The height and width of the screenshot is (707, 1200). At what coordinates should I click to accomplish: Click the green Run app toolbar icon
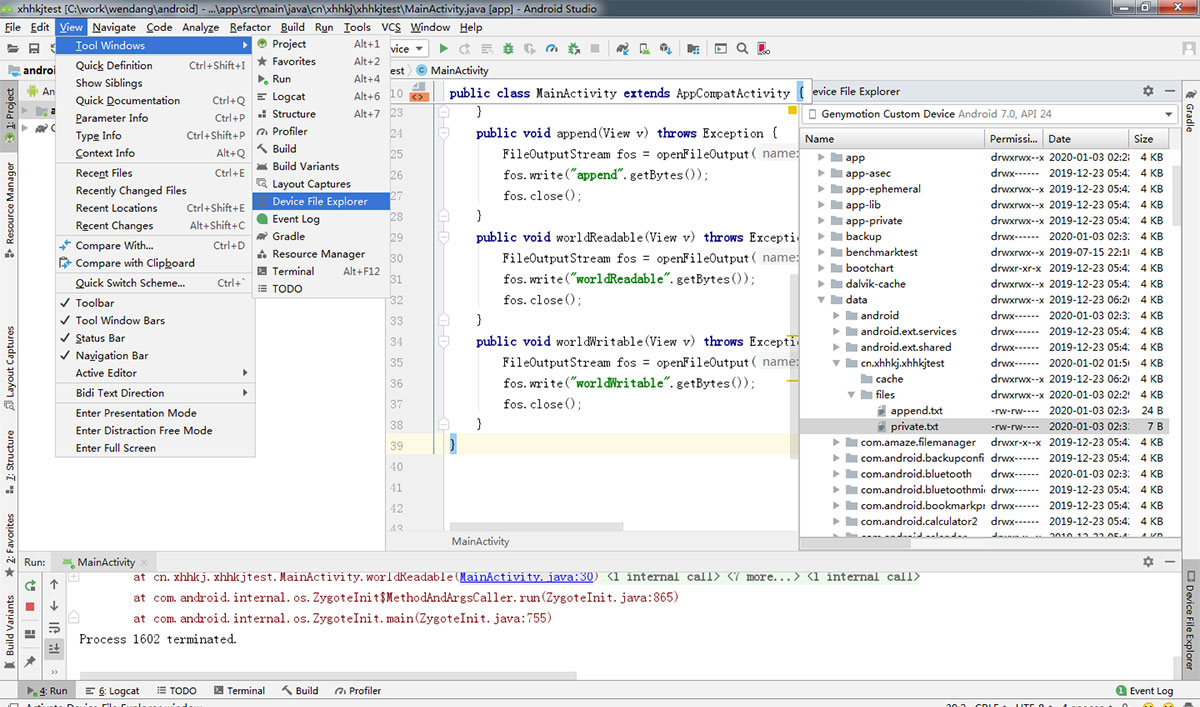444,48
